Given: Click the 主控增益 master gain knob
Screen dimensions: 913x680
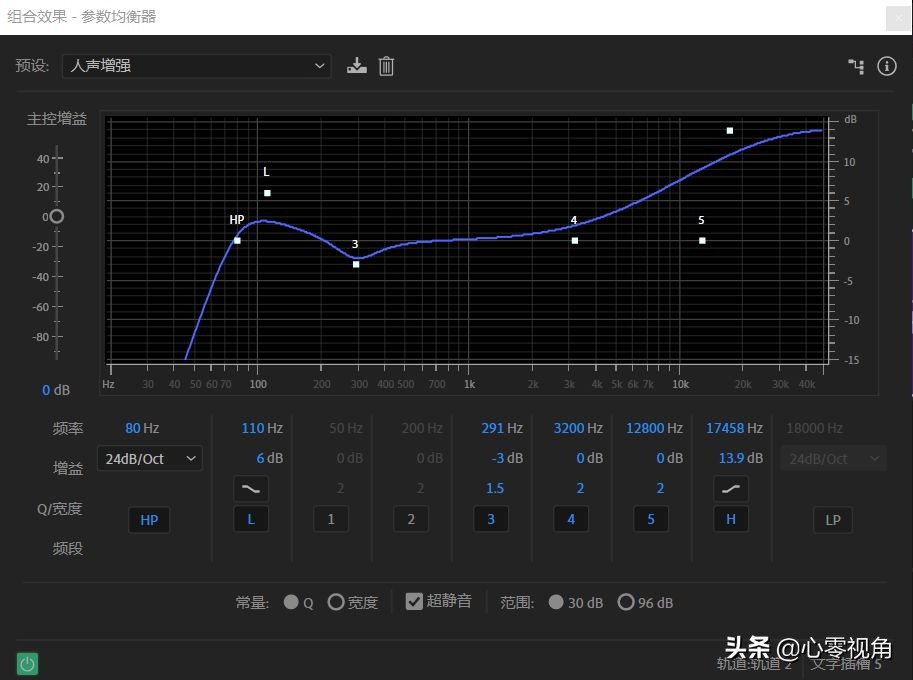Looking at the screenshot, I should pyautogui.click(x=56, y=216).
